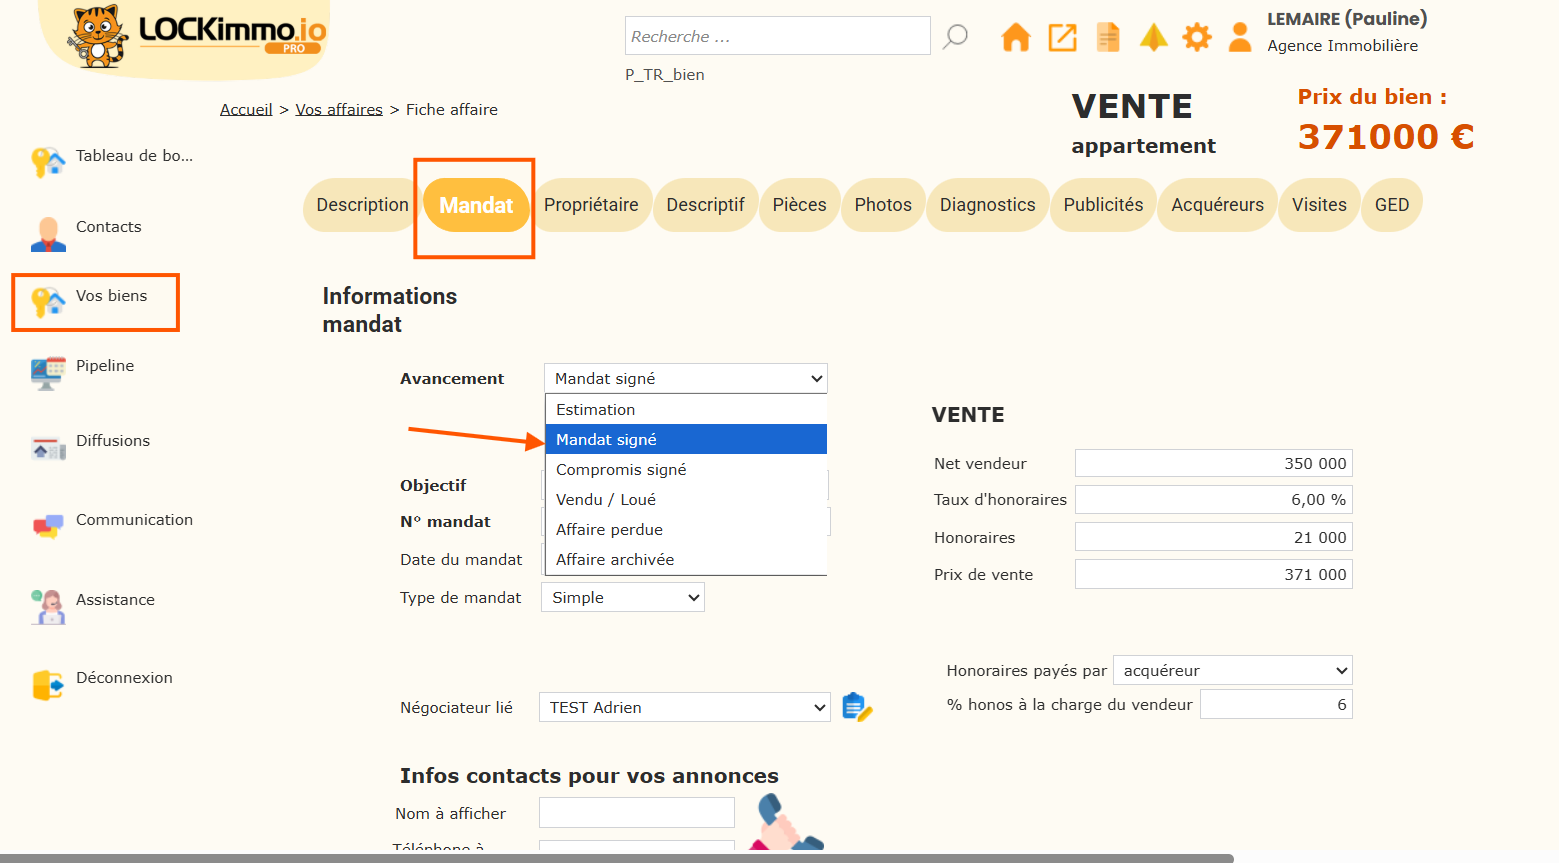1559x863 pixels.
Task: Select 'Compromis signé' in dropdown list
Action: pyautogui.click(x=621, y=470)
